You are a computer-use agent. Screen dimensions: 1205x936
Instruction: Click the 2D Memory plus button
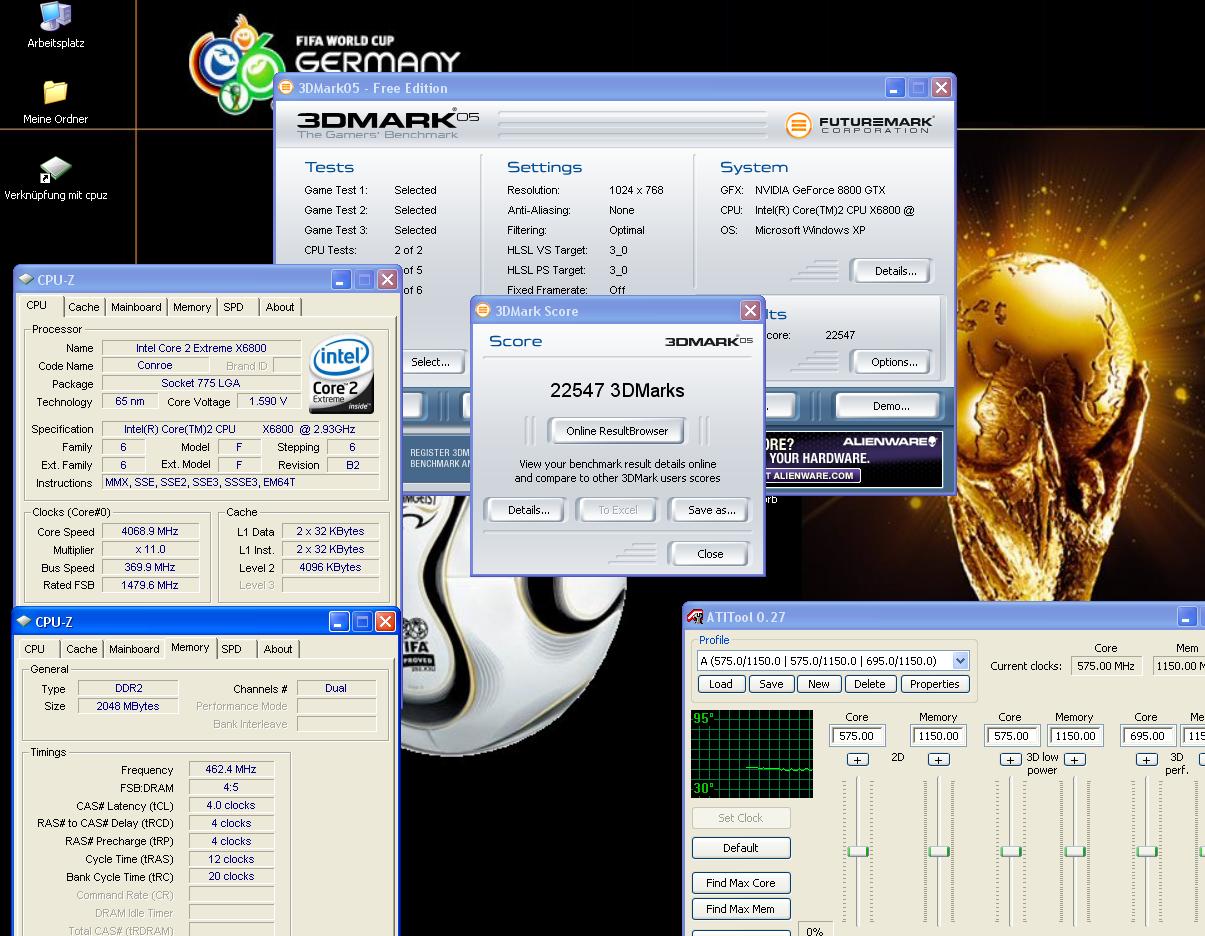click(x=938, y=760)
